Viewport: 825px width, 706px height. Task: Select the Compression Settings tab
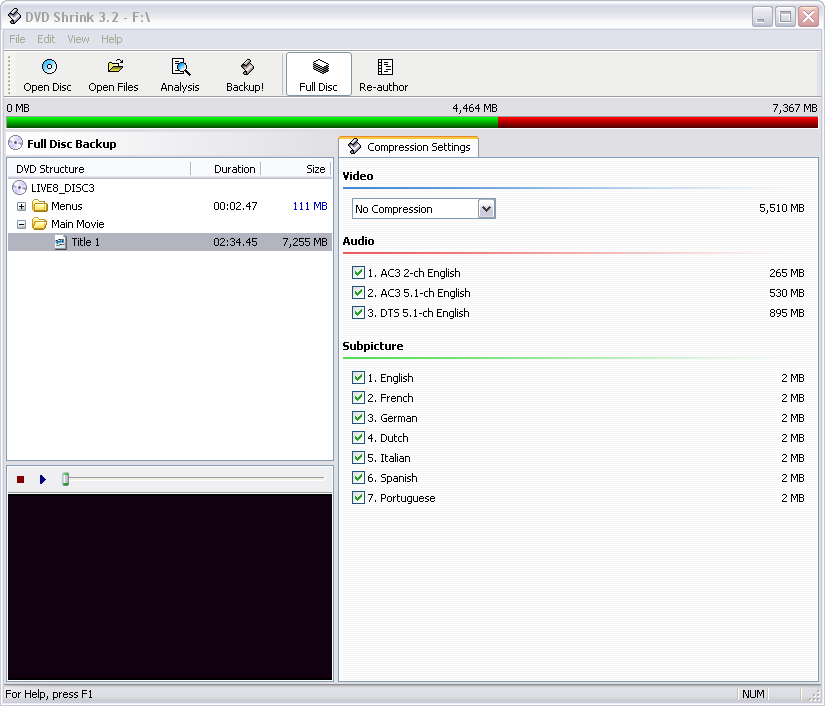tap(409, 147)
